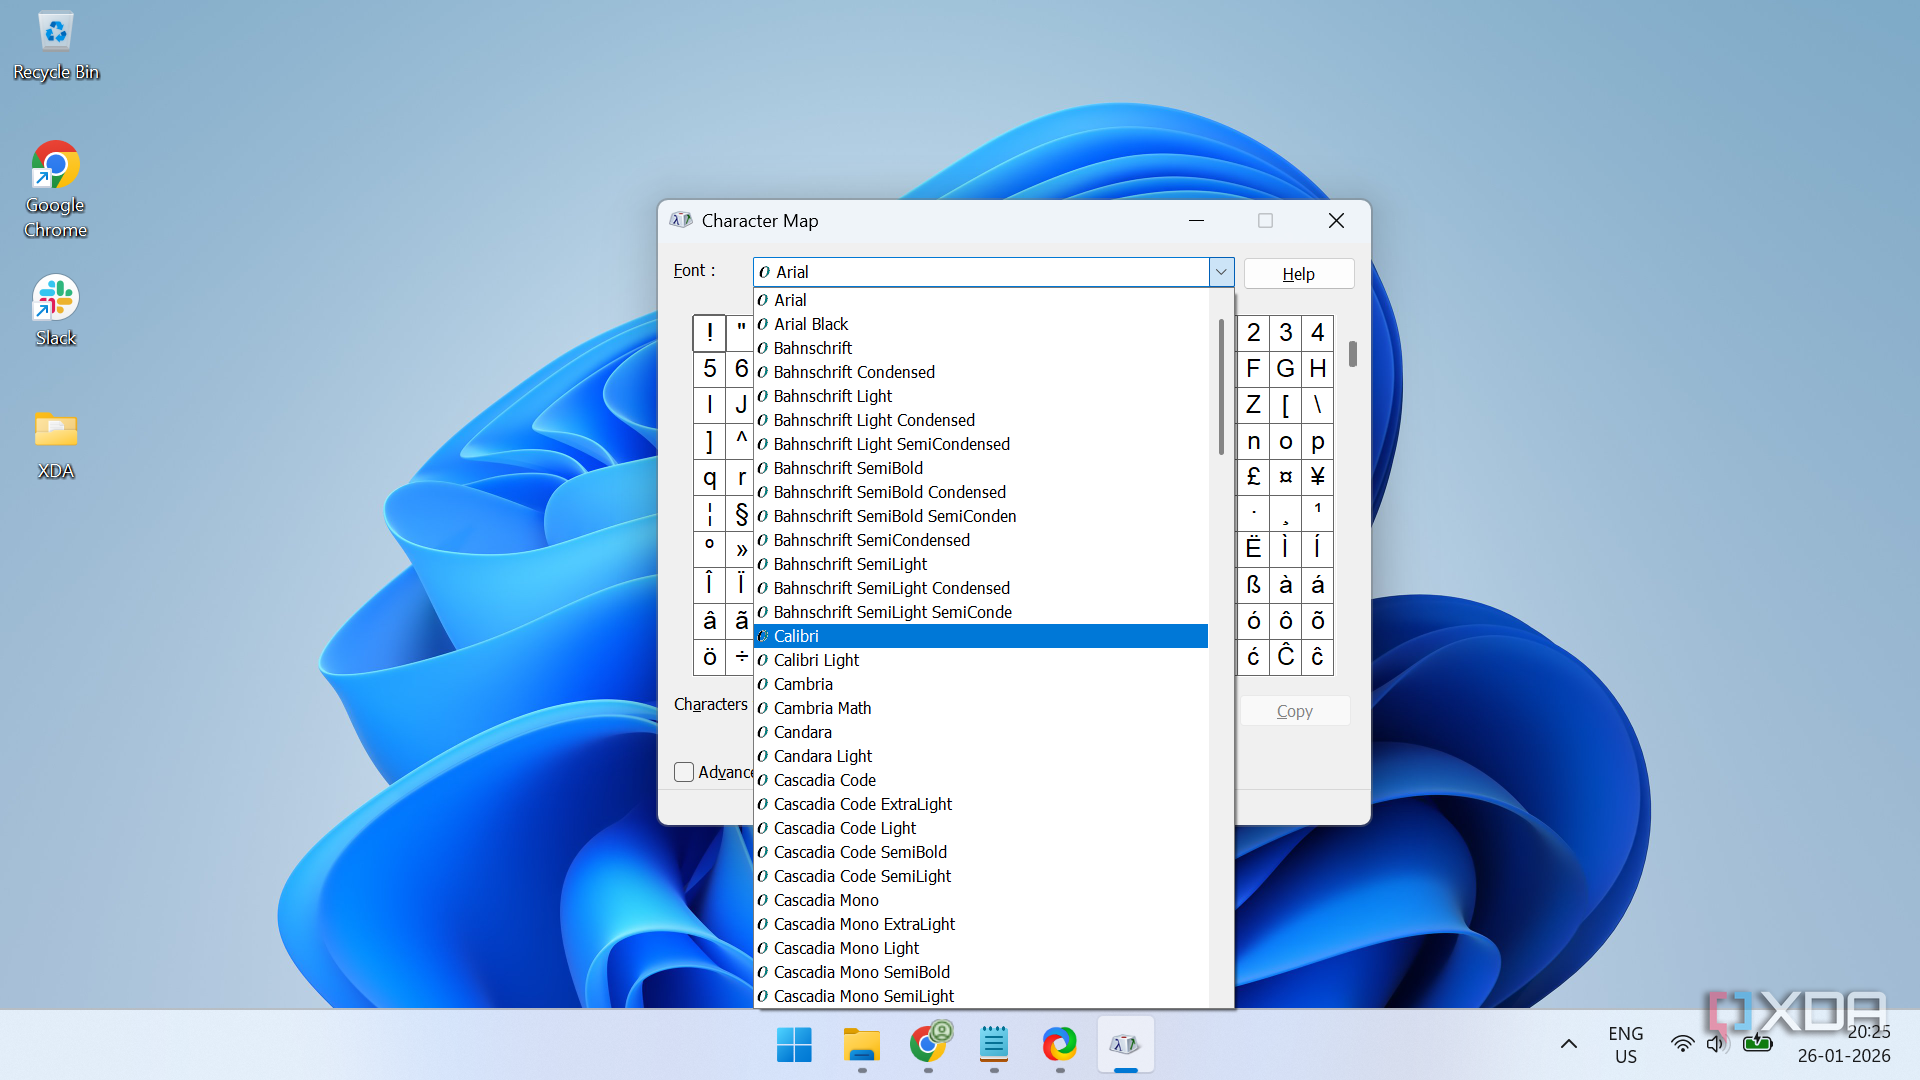Select Arial in the font list
This screenshot has height=1080, width=1920.
981,300
